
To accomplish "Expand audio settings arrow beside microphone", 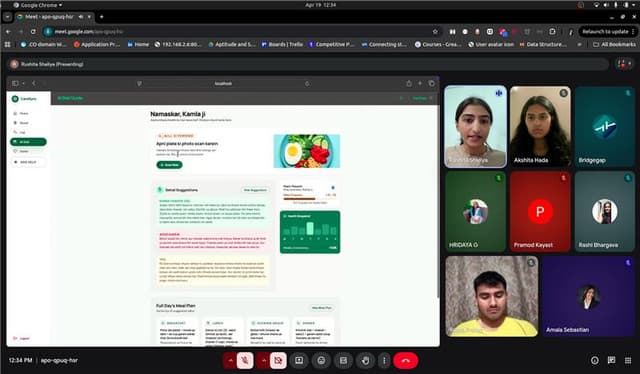I will (x=230, y=361).
